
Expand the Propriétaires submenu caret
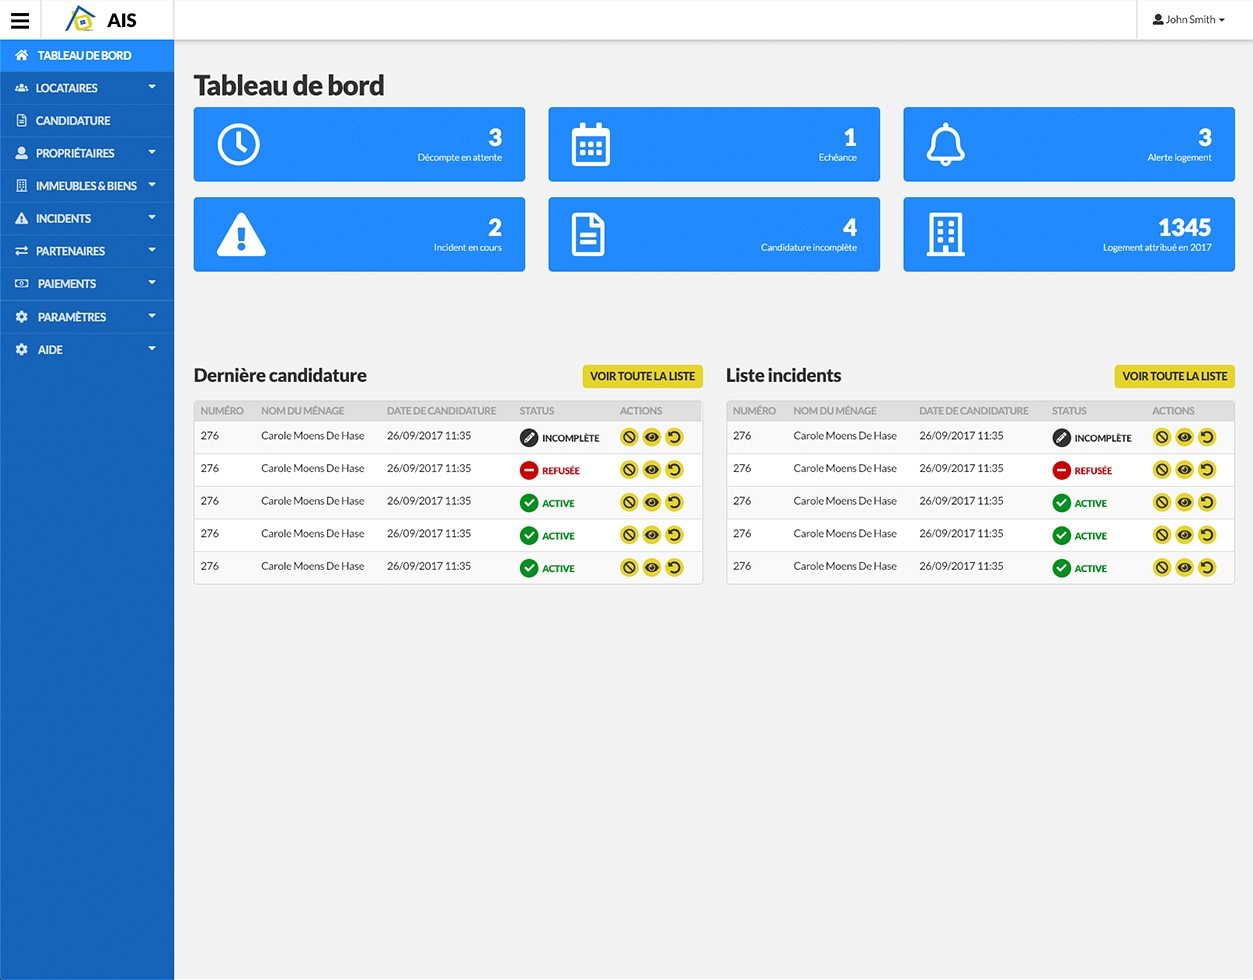tap(152, 152)
